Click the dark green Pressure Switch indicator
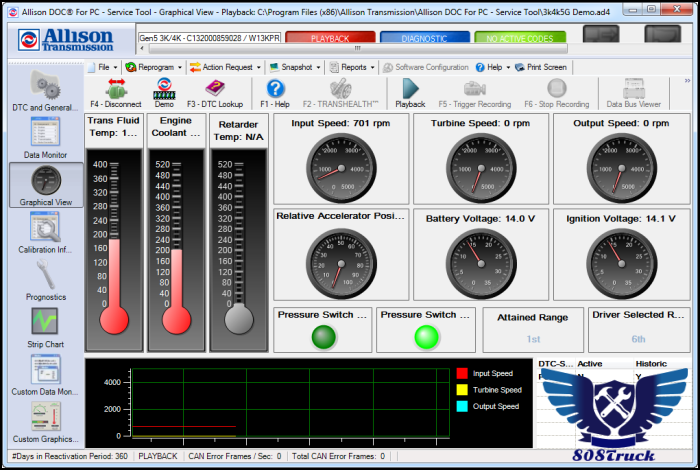The image size is (700, 470). [323, 336]
